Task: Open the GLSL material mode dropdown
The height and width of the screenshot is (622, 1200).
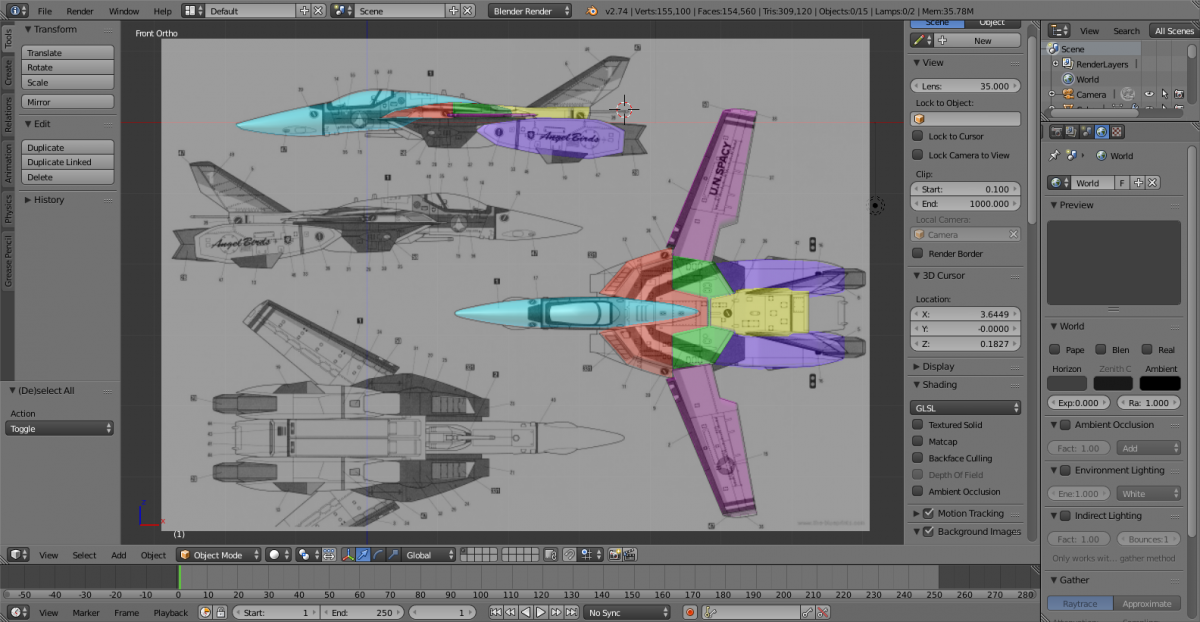Action: 966,408
